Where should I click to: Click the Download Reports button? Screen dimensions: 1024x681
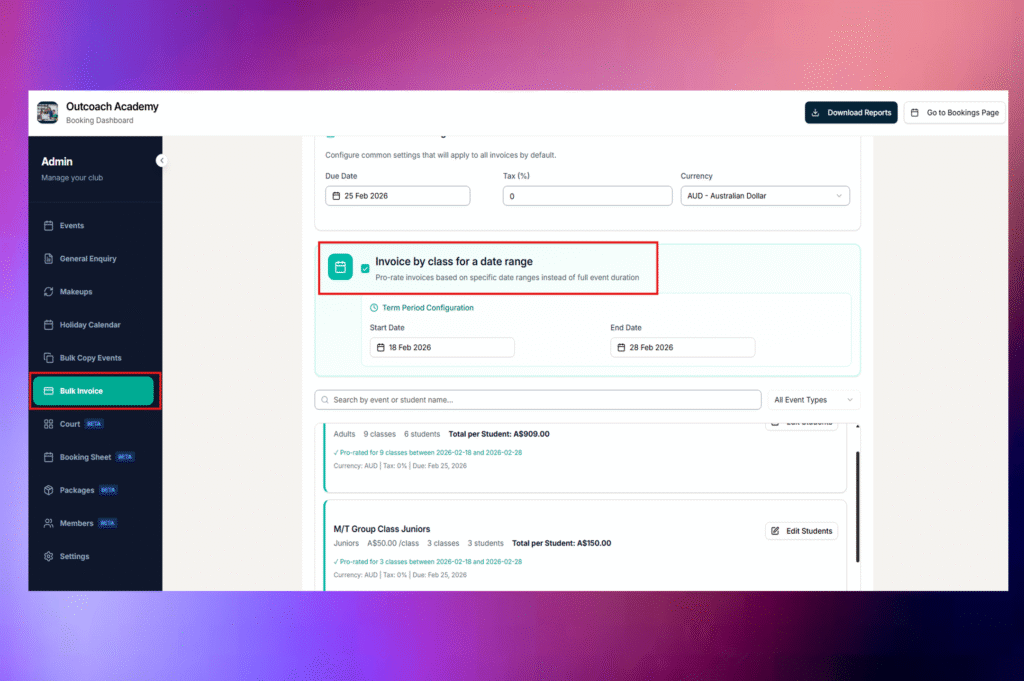(851, 113)
